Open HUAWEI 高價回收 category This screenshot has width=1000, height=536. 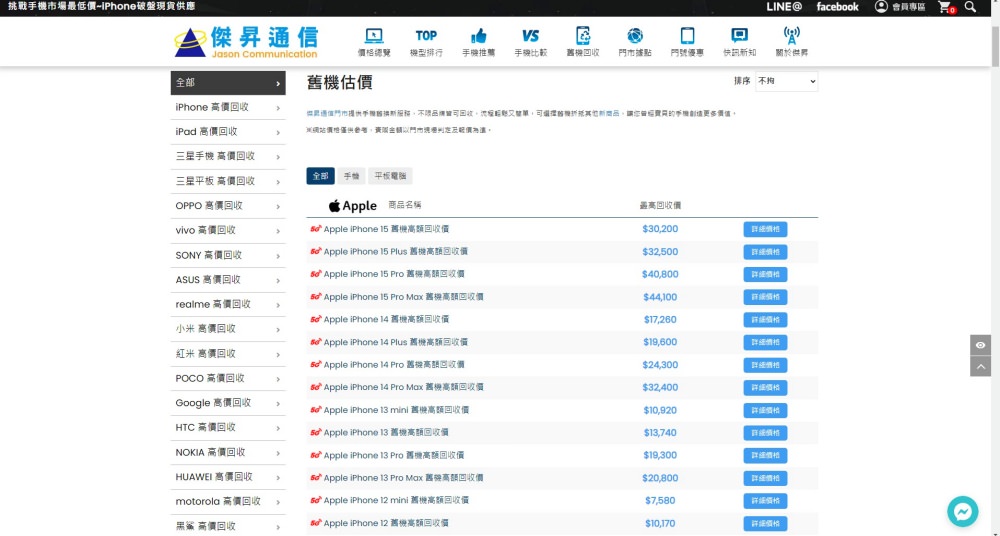point(228,477)
